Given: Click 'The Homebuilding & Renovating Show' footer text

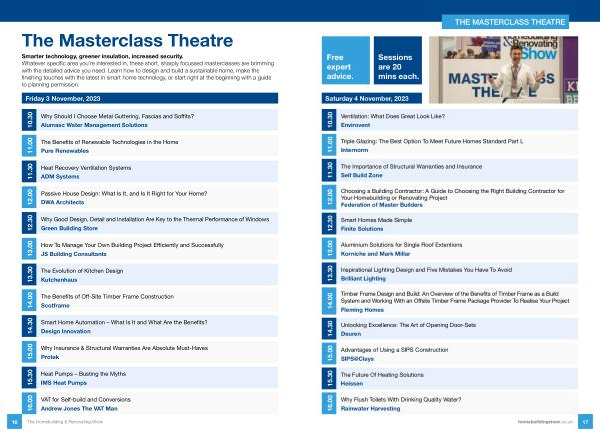Looking at the screenshot, I should click(x=65, y=422).
